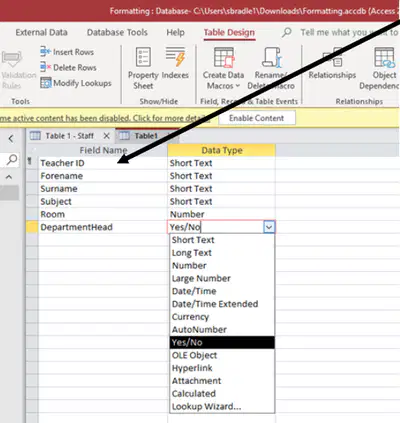Choose Currency from the data type list

pos(222,317)
